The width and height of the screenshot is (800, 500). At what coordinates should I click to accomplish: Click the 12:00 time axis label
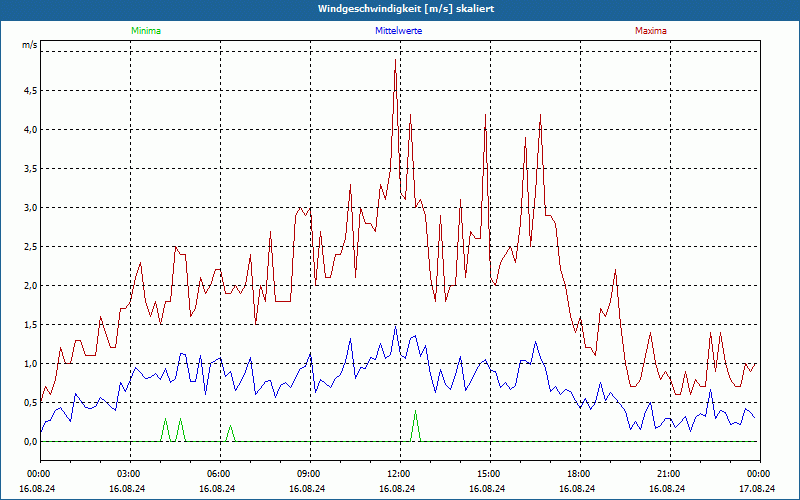click(x=399, y=473)
